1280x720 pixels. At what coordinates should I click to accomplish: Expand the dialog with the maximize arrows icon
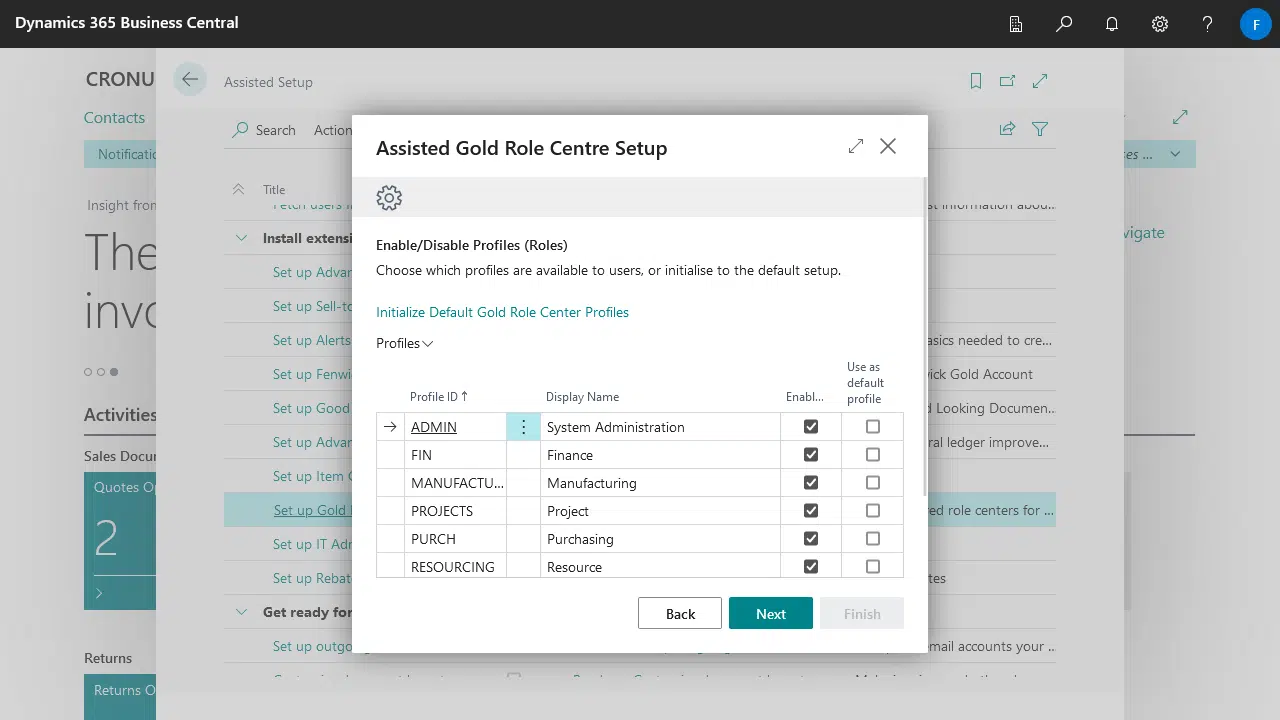[x=856, y=147]
